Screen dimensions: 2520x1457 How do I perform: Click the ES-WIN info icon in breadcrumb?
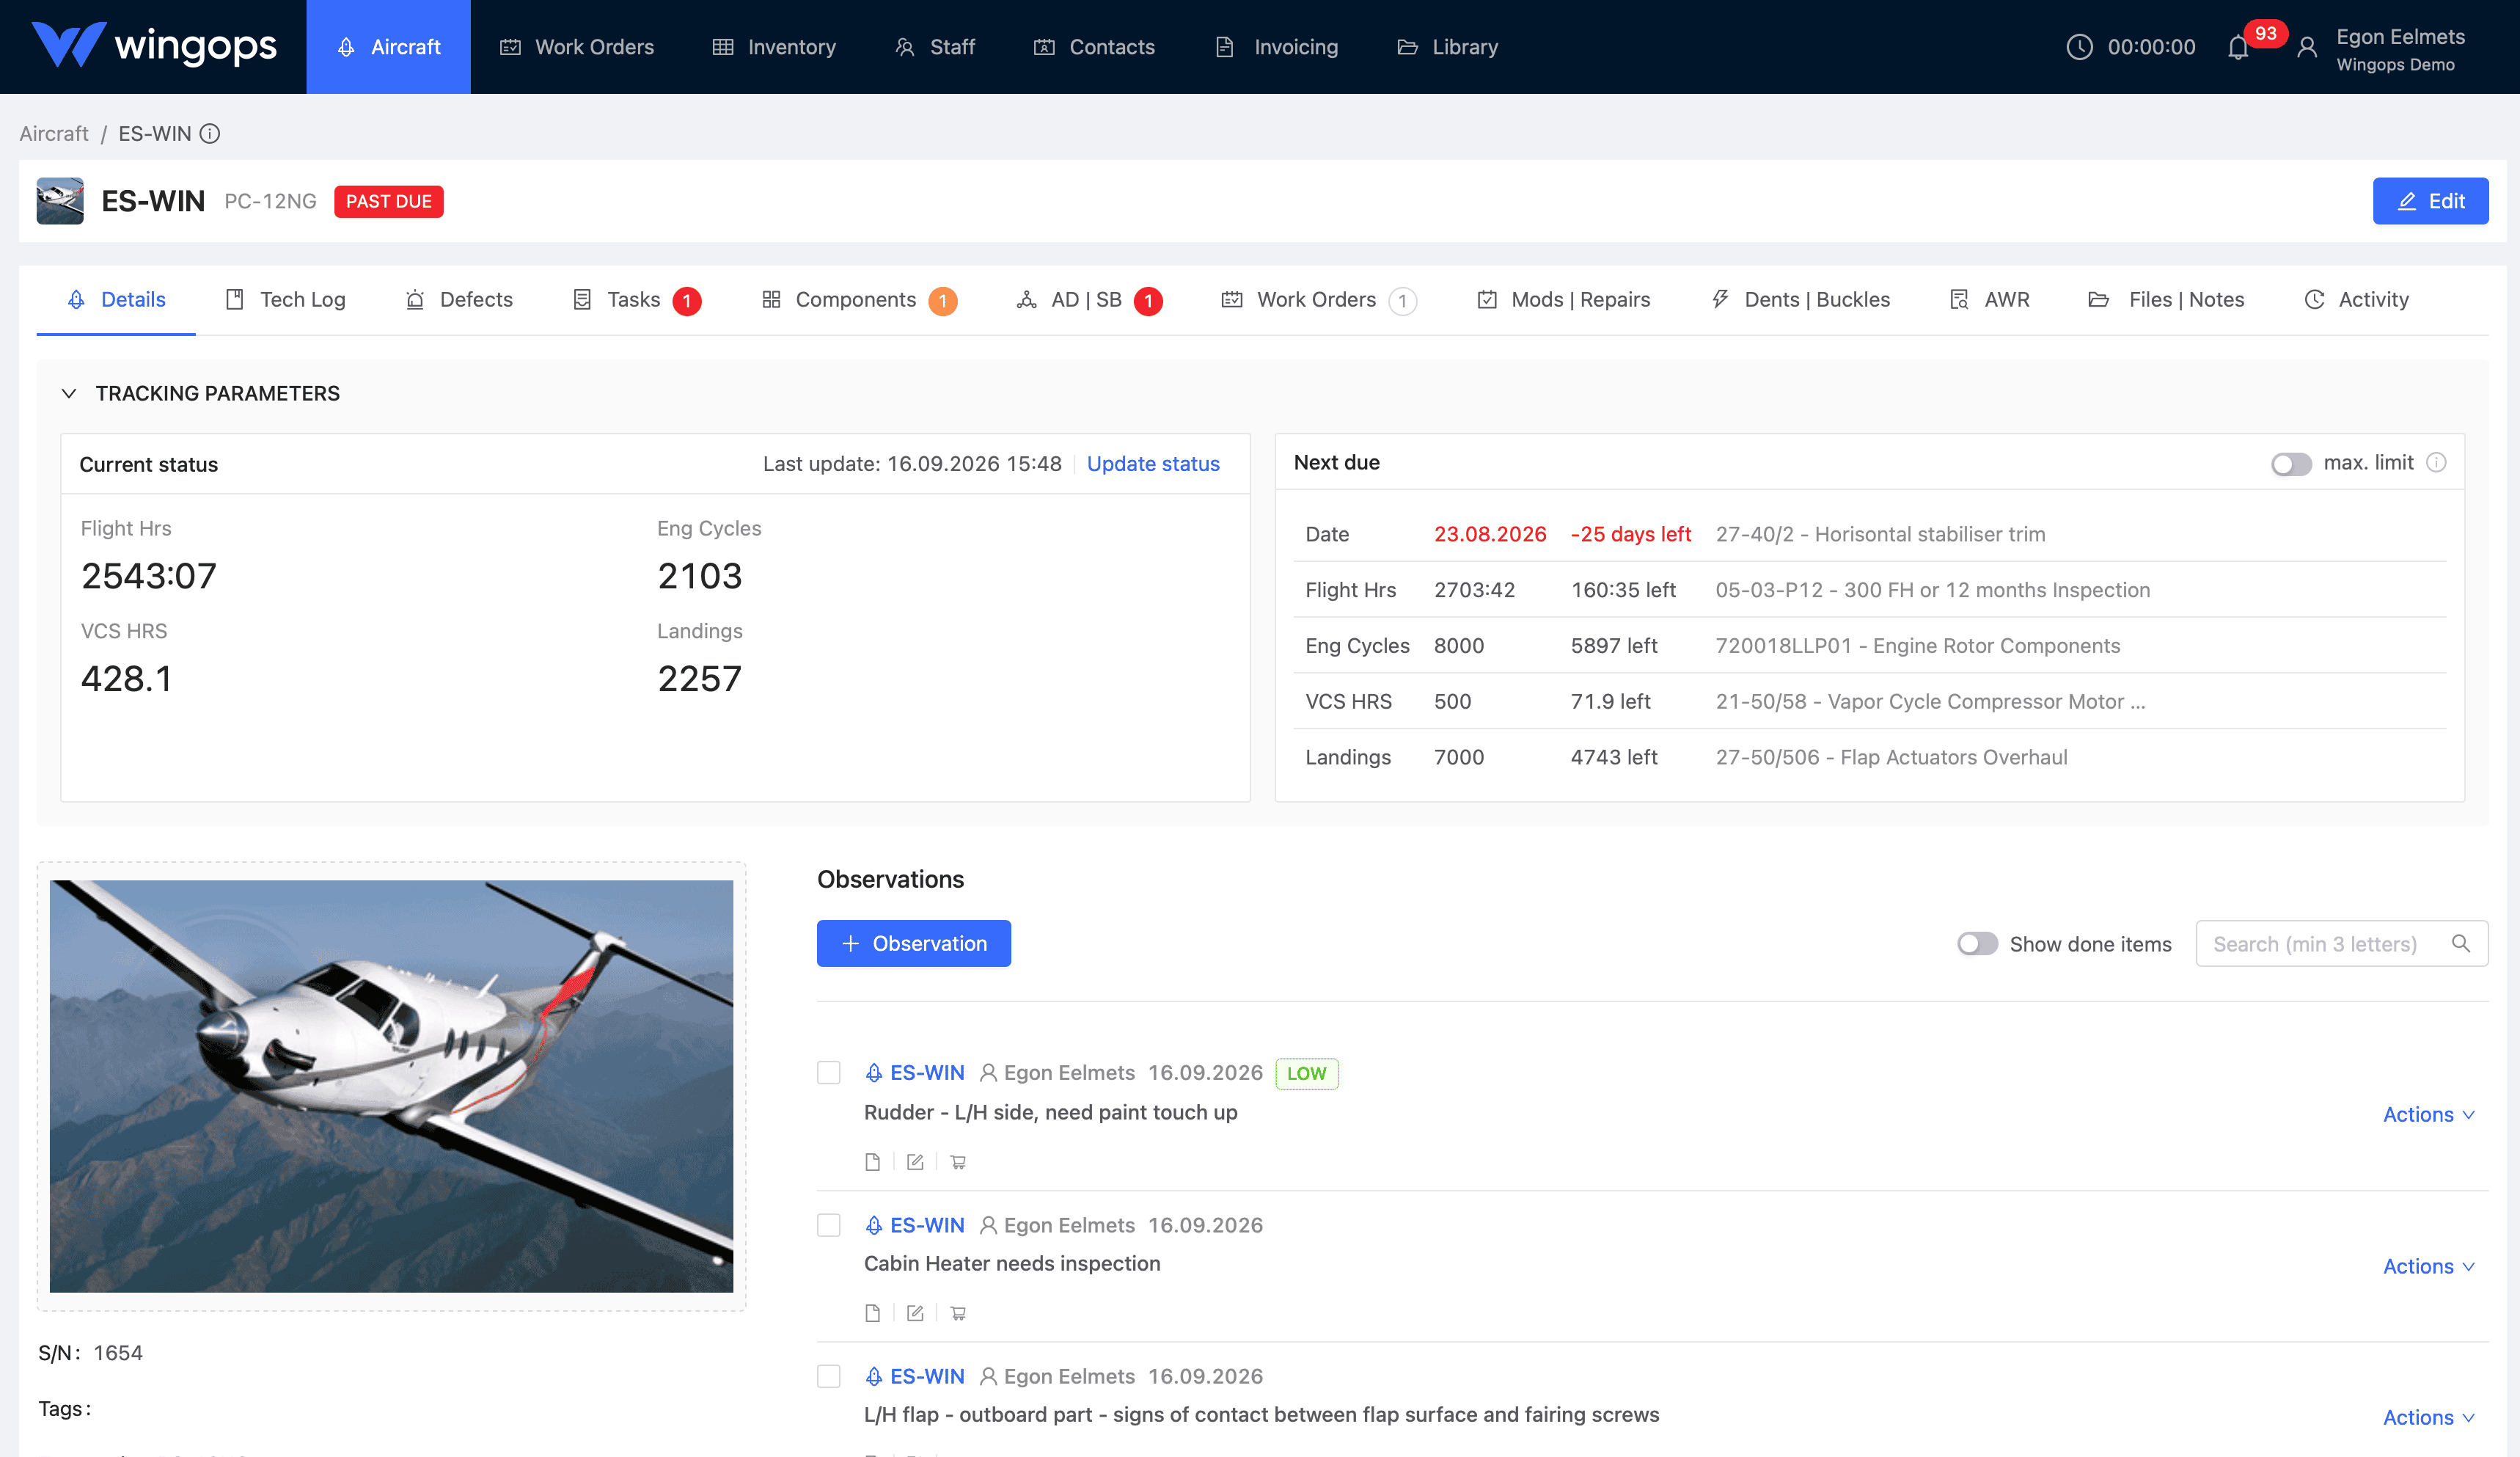coord(209,133)
